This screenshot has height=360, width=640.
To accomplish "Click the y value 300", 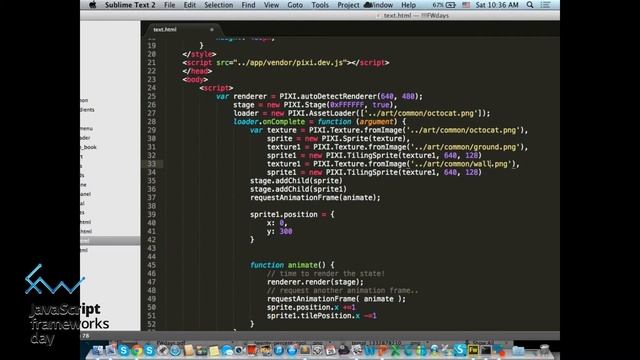I will click(286, 231).
